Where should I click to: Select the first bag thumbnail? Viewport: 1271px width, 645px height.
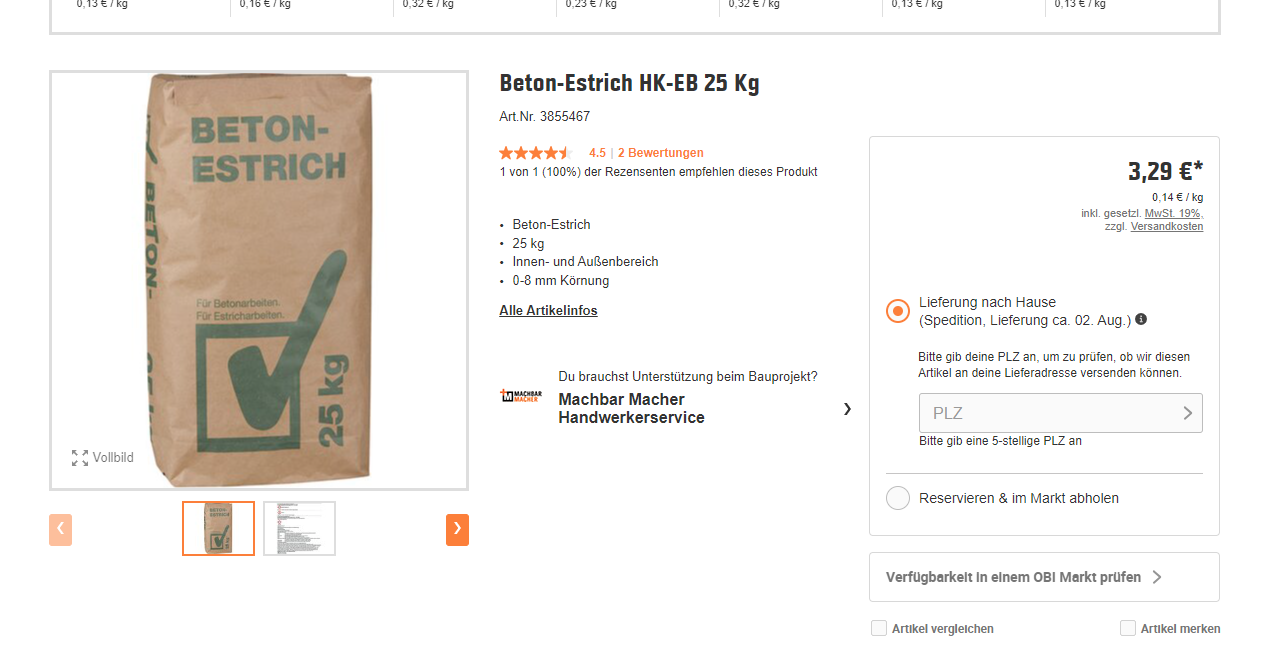(x=218, y=528)
